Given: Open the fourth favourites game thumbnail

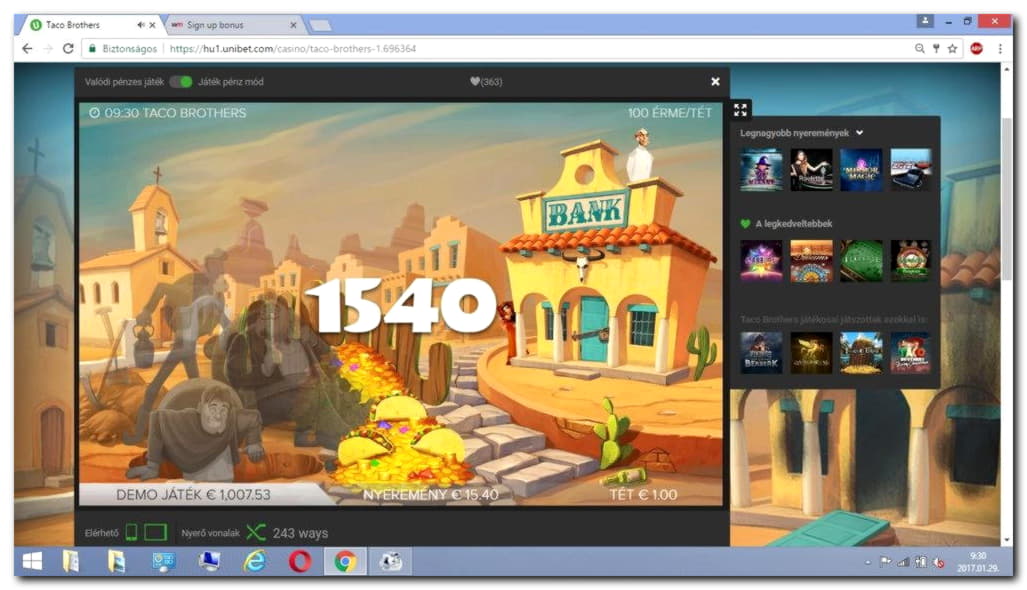Looking at the screenshot, I should (910, 261).
